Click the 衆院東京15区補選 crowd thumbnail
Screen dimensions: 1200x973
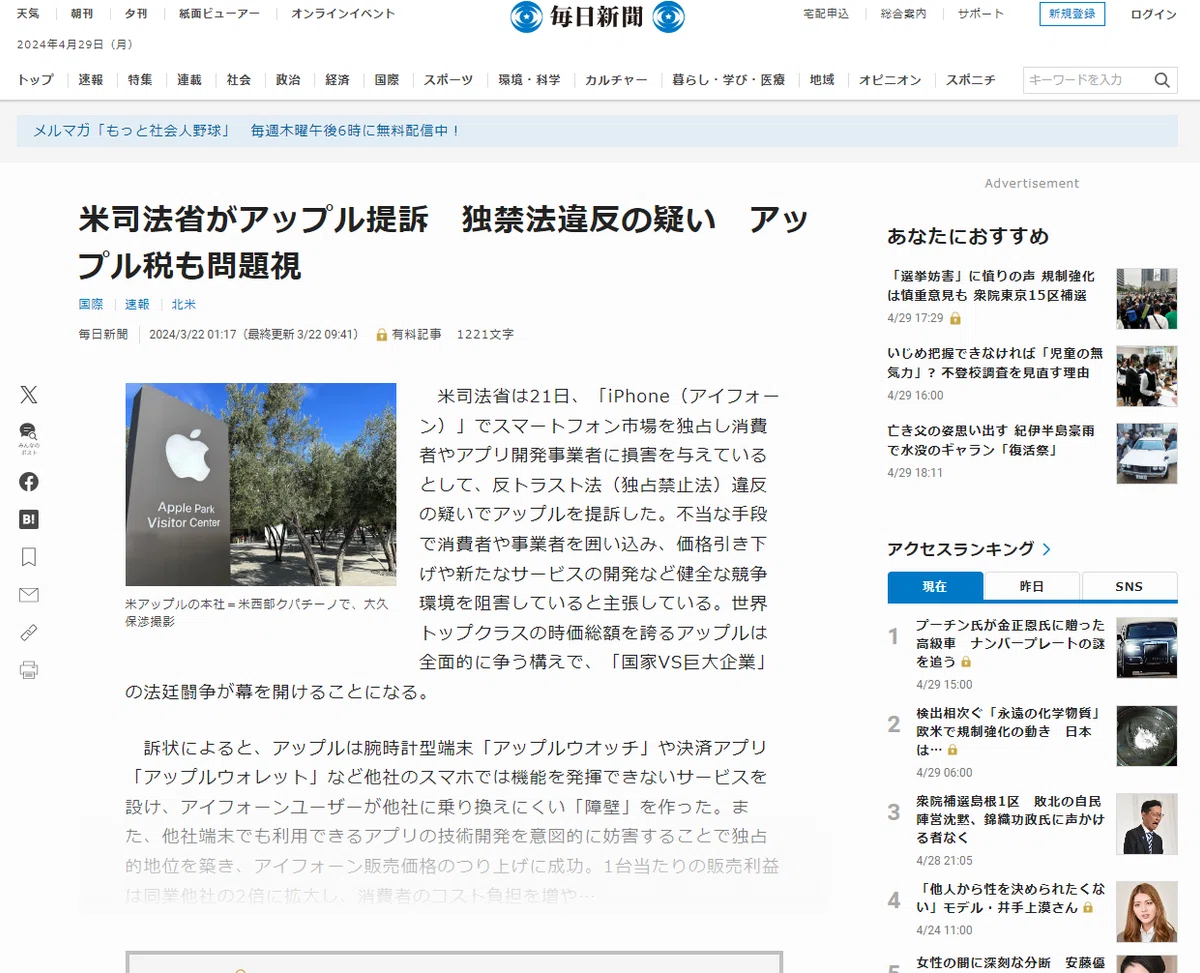pyautogui.click(x=1147, y=298)
